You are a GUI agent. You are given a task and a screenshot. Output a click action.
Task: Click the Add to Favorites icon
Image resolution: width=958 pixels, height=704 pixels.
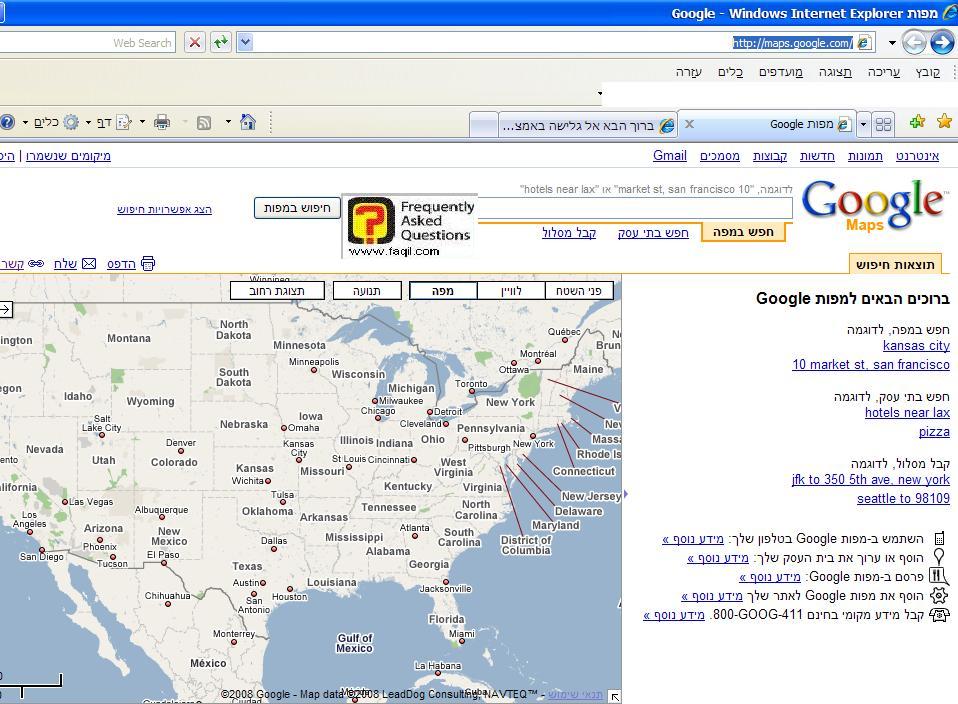click(916, 122)
